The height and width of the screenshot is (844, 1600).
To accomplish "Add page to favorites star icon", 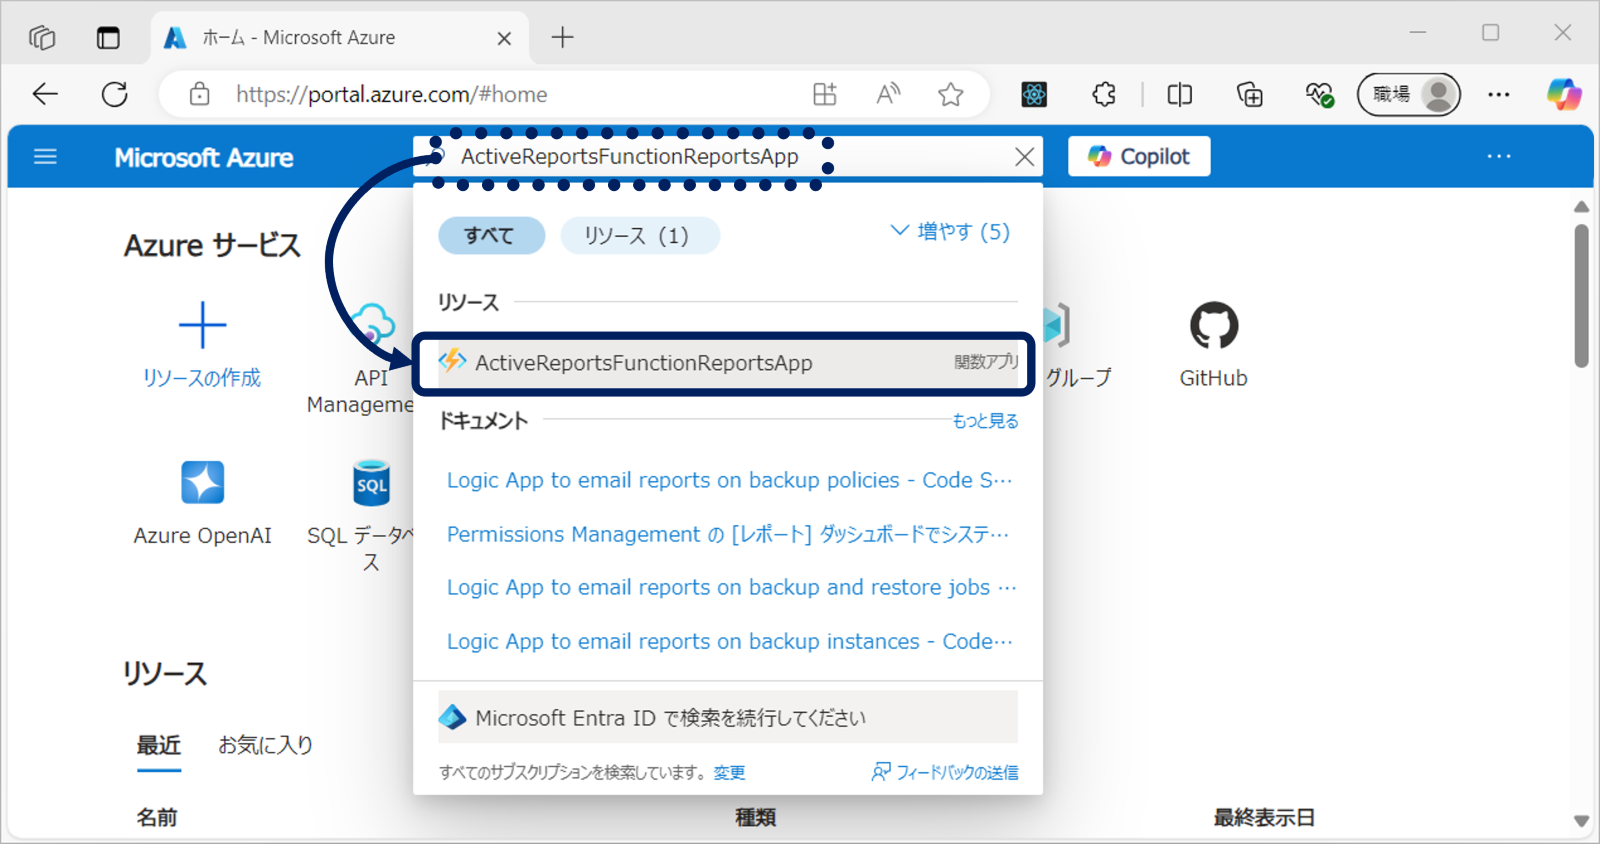I will click(951, 94).
